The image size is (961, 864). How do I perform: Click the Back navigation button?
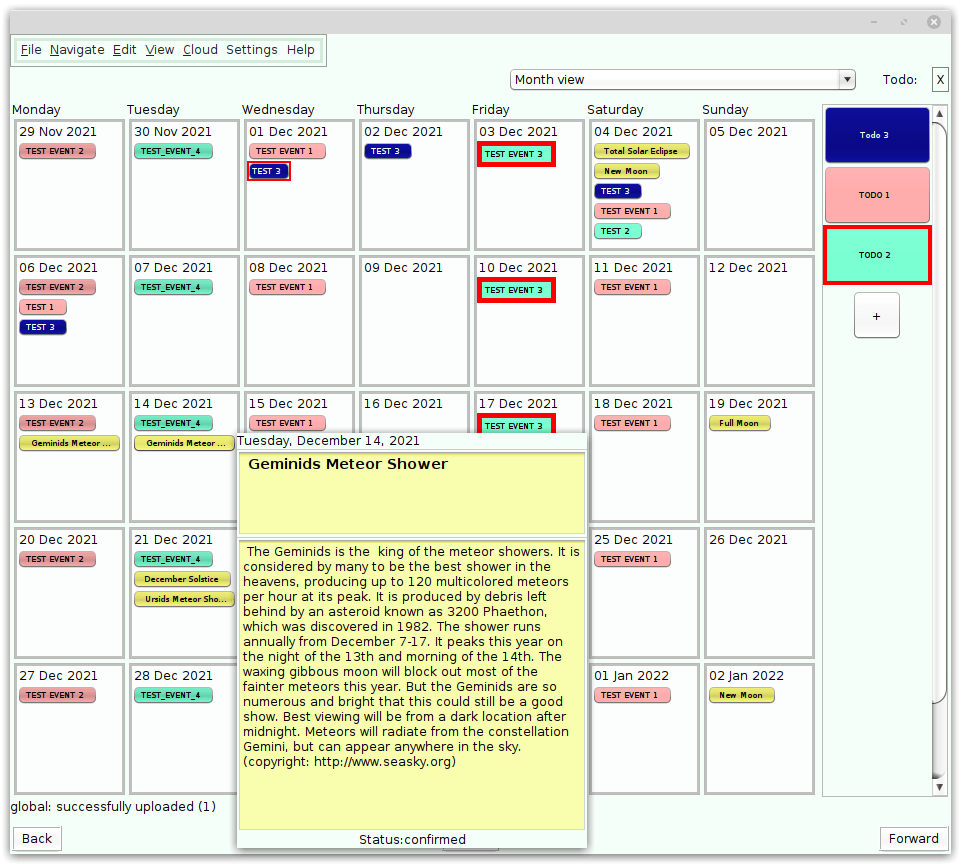point(36,838)
